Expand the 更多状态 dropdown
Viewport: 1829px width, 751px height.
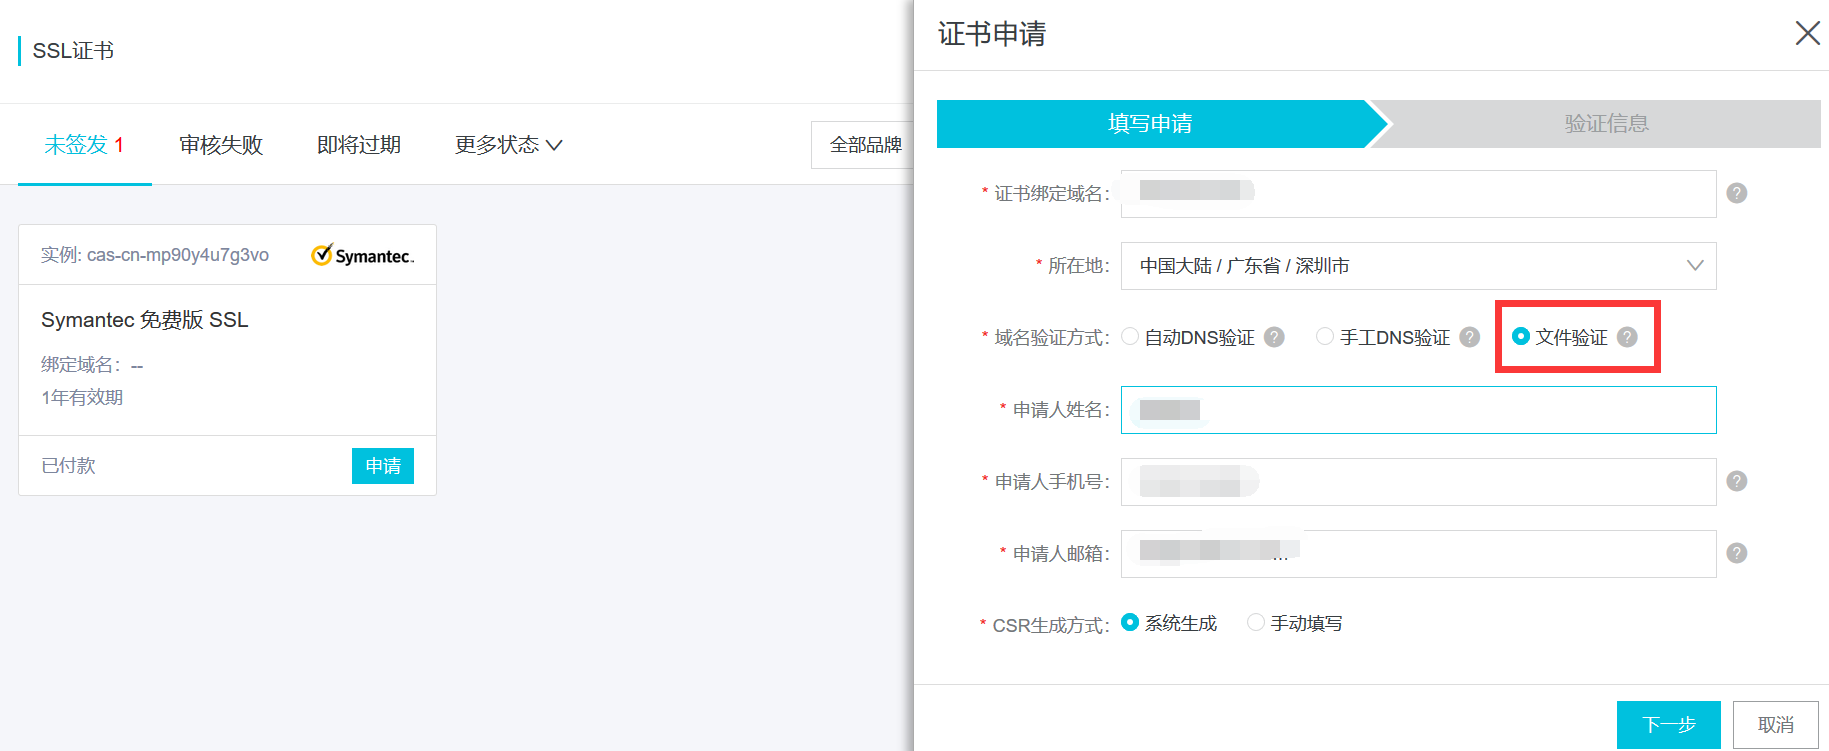(x=508, y=145)
